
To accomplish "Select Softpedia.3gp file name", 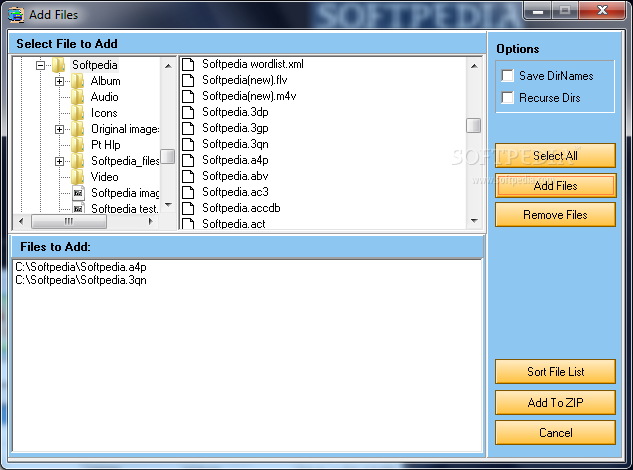I will coord(235,128).
